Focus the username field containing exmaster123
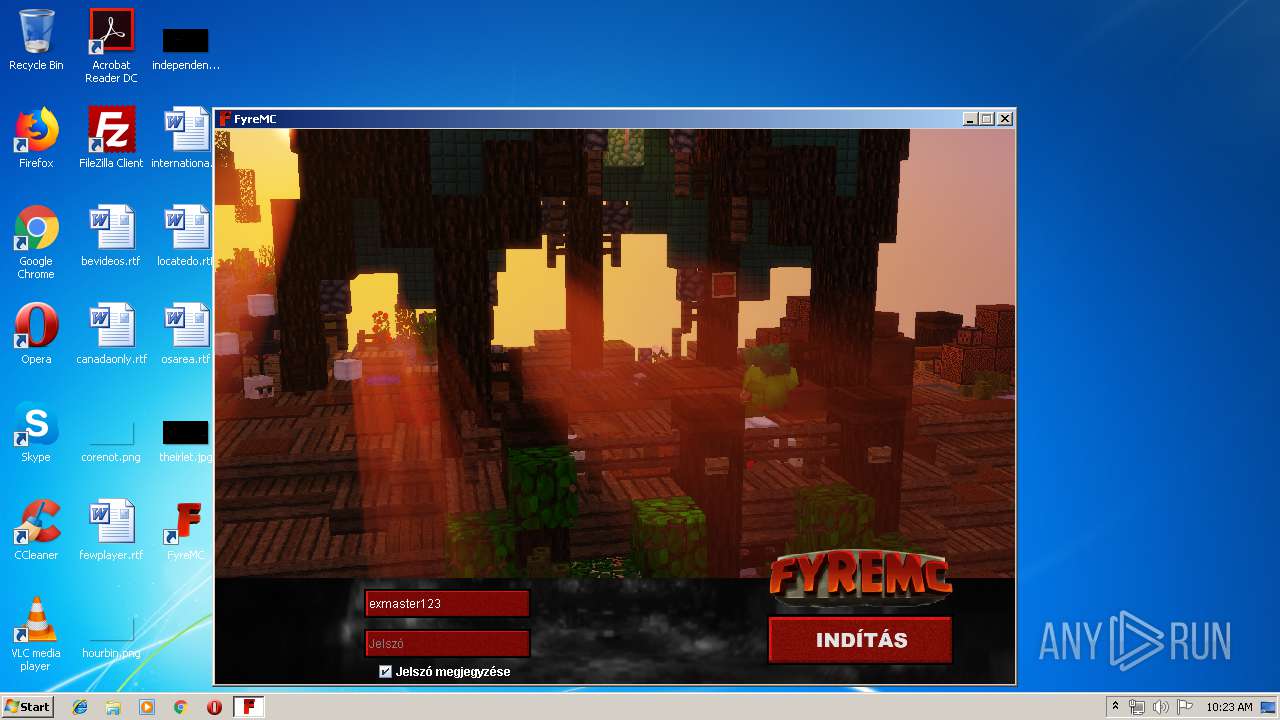1280x720 pixels. pos(447,604)
